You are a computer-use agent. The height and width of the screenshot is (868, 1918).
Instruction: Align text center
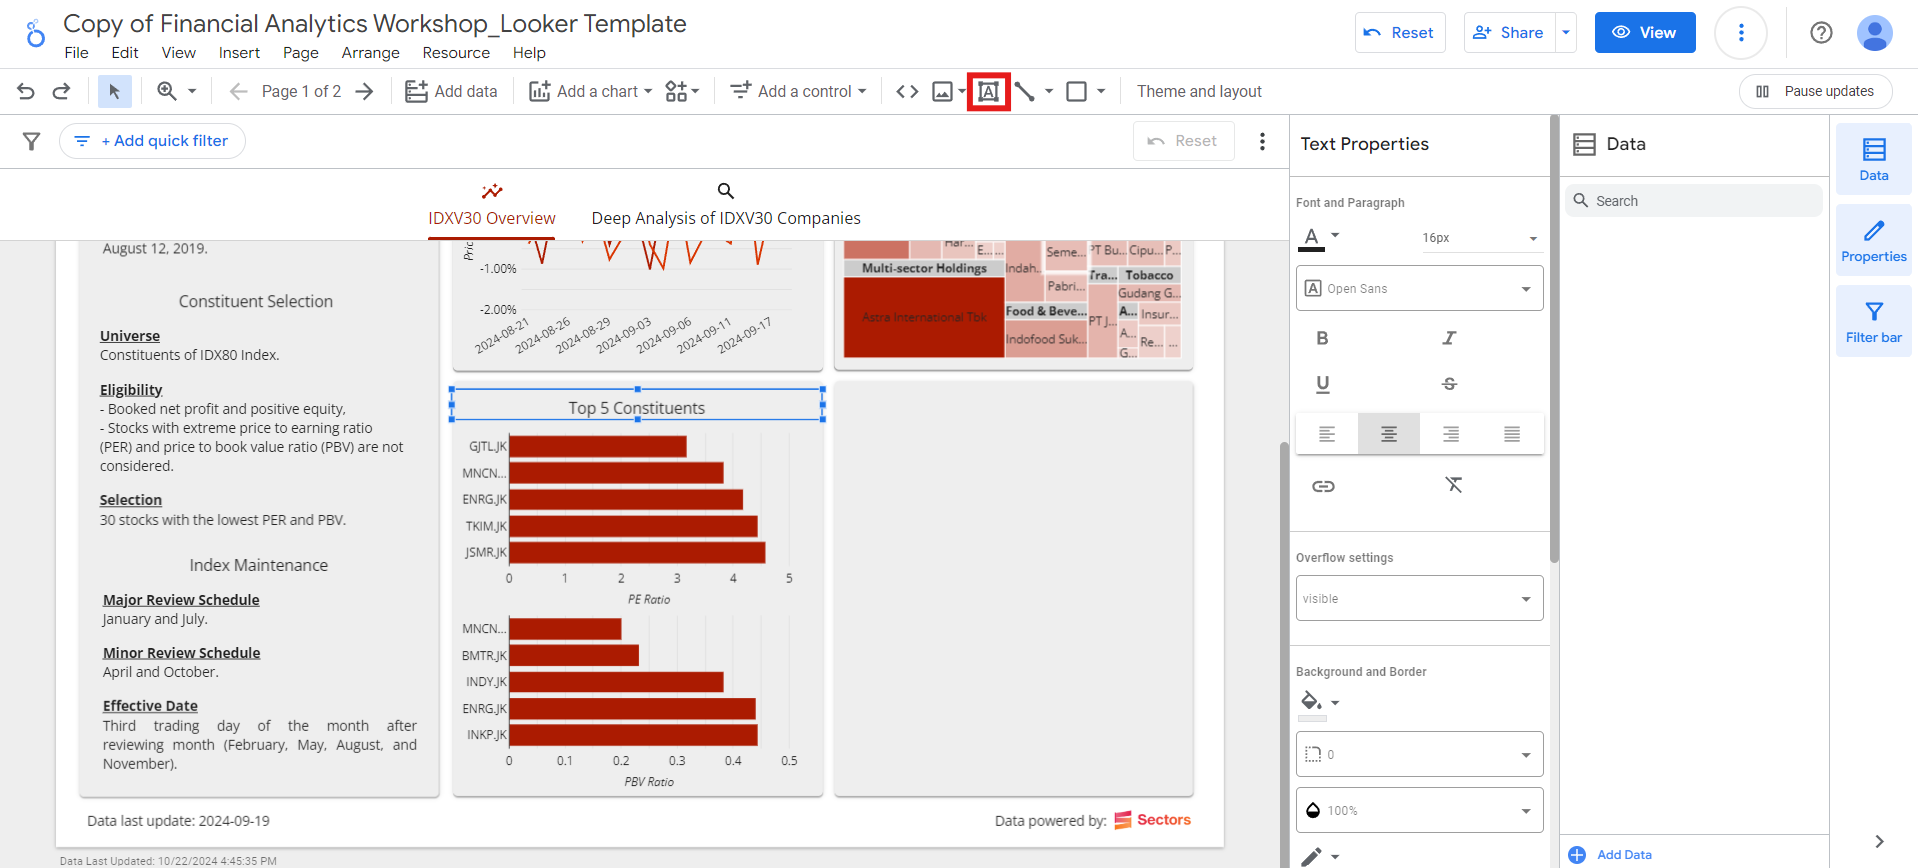click(1388, 434)
